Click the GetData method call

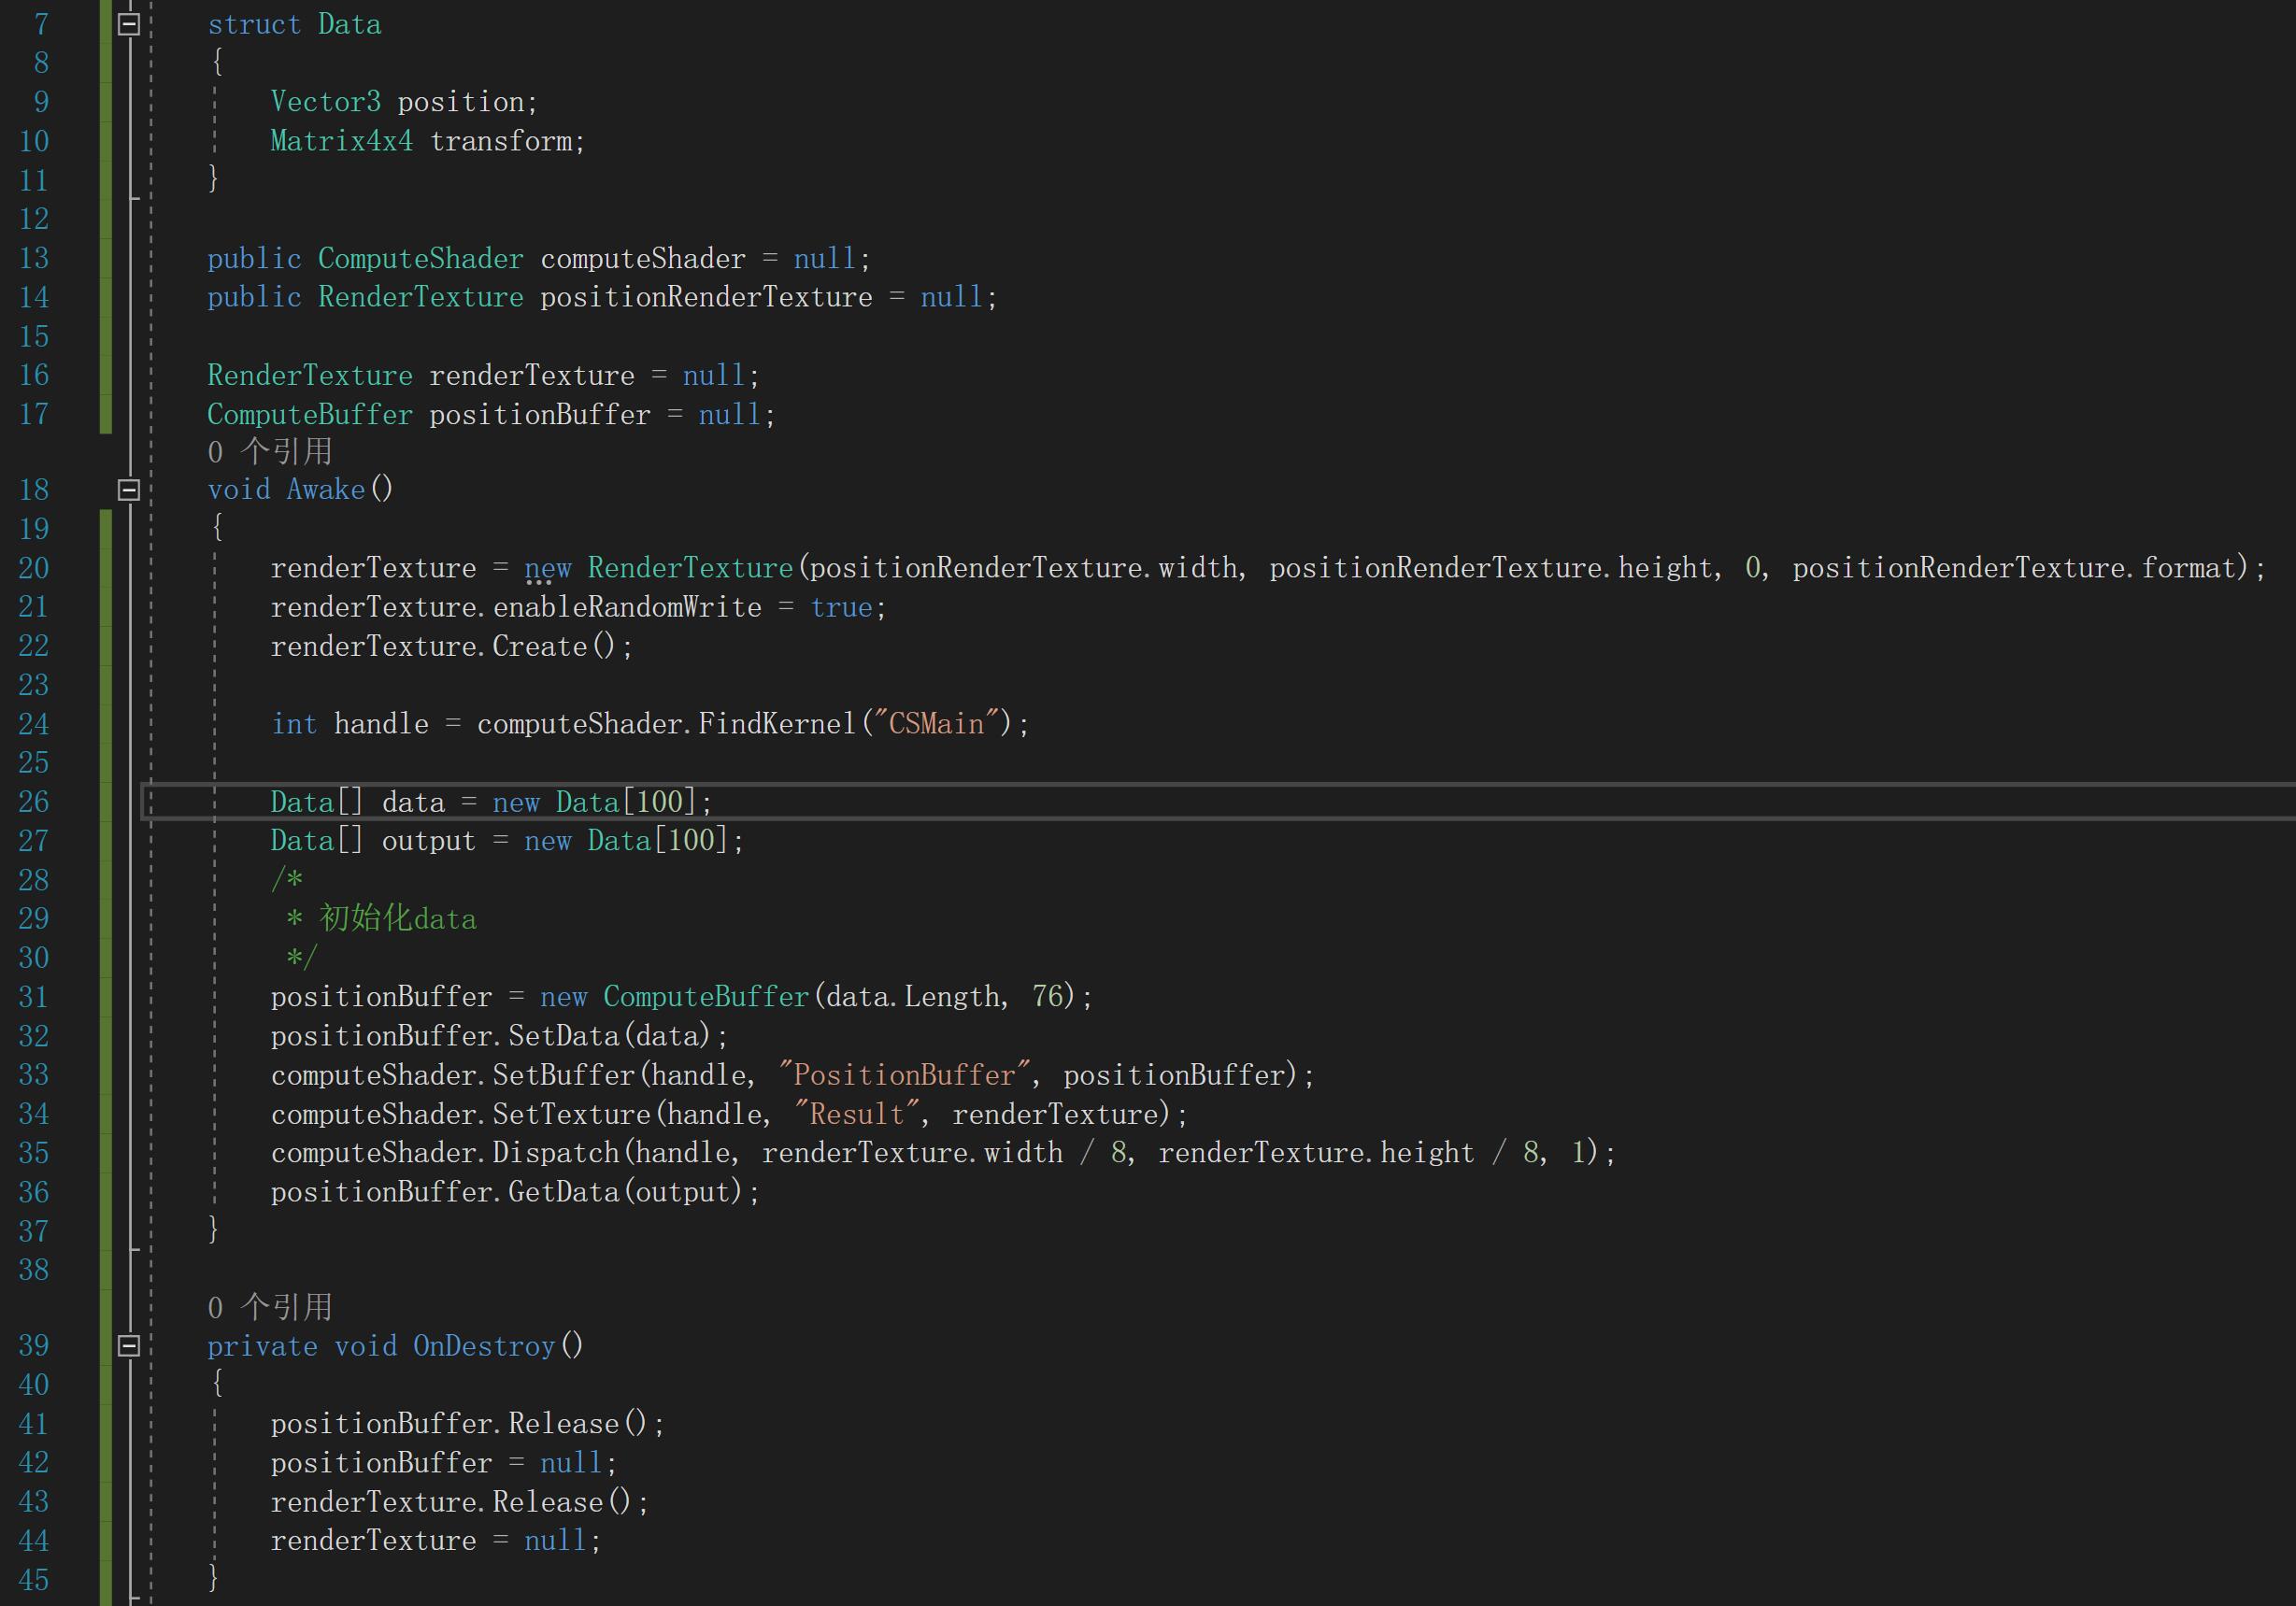click(563, 1192)
